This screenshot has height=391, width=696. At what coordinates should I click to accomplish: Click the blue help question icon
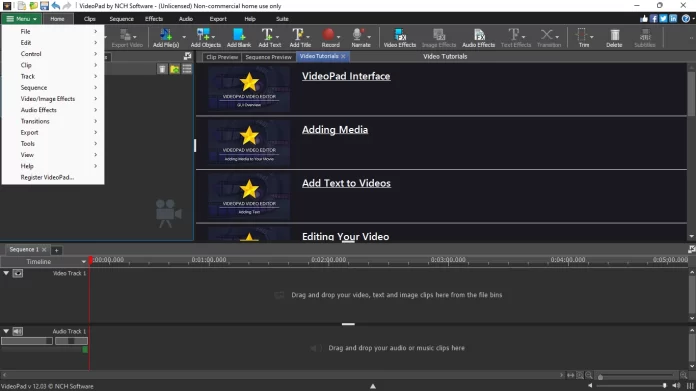pyautogui.click(x=685, y=19)
